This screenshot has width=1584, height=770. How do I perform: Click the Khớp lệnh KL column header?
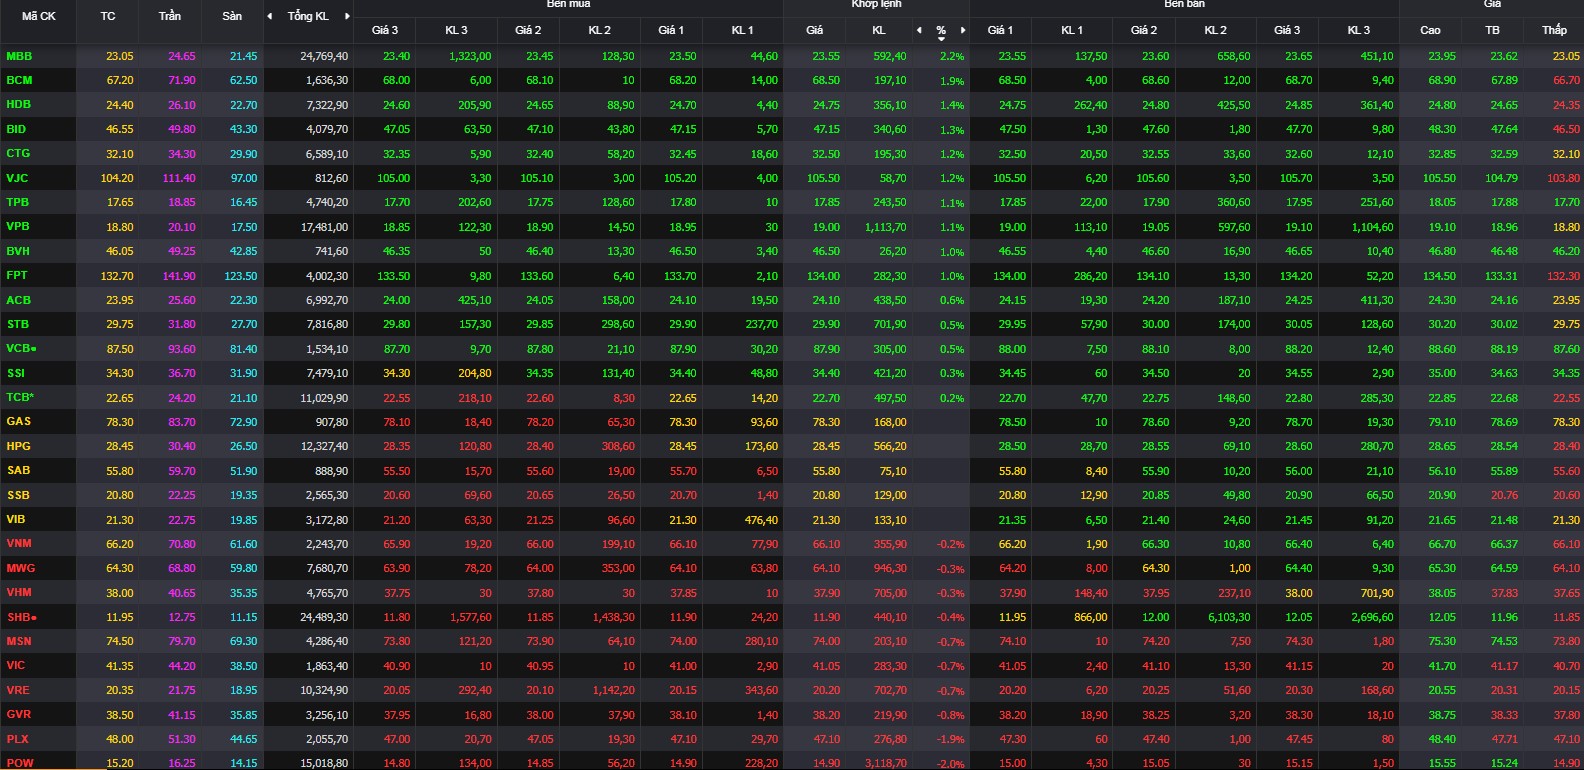(x=879, y=30)
